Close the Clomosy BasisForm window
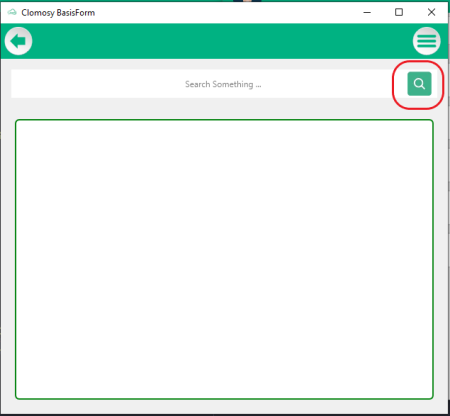 coord(431,12)
